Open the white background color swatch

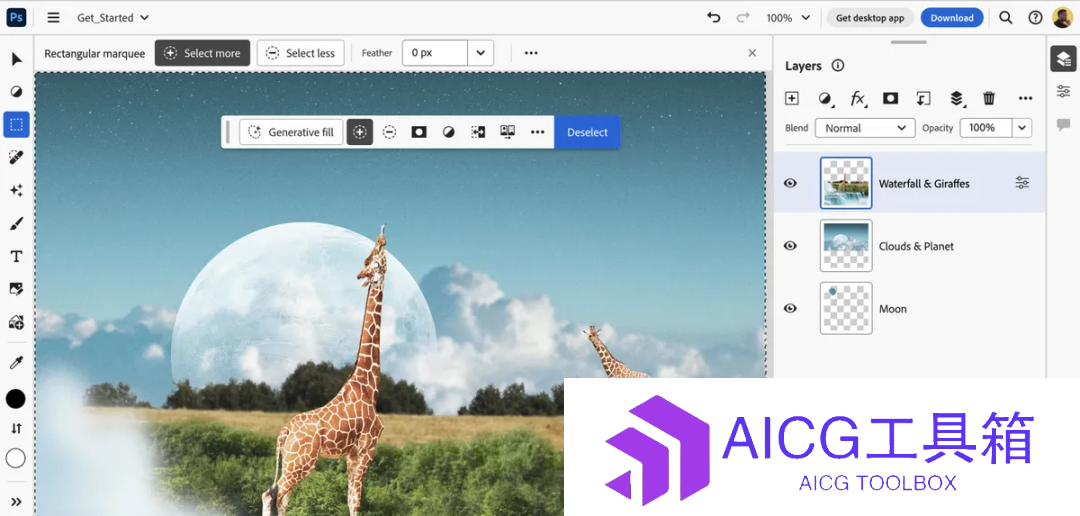coord(16,458)
